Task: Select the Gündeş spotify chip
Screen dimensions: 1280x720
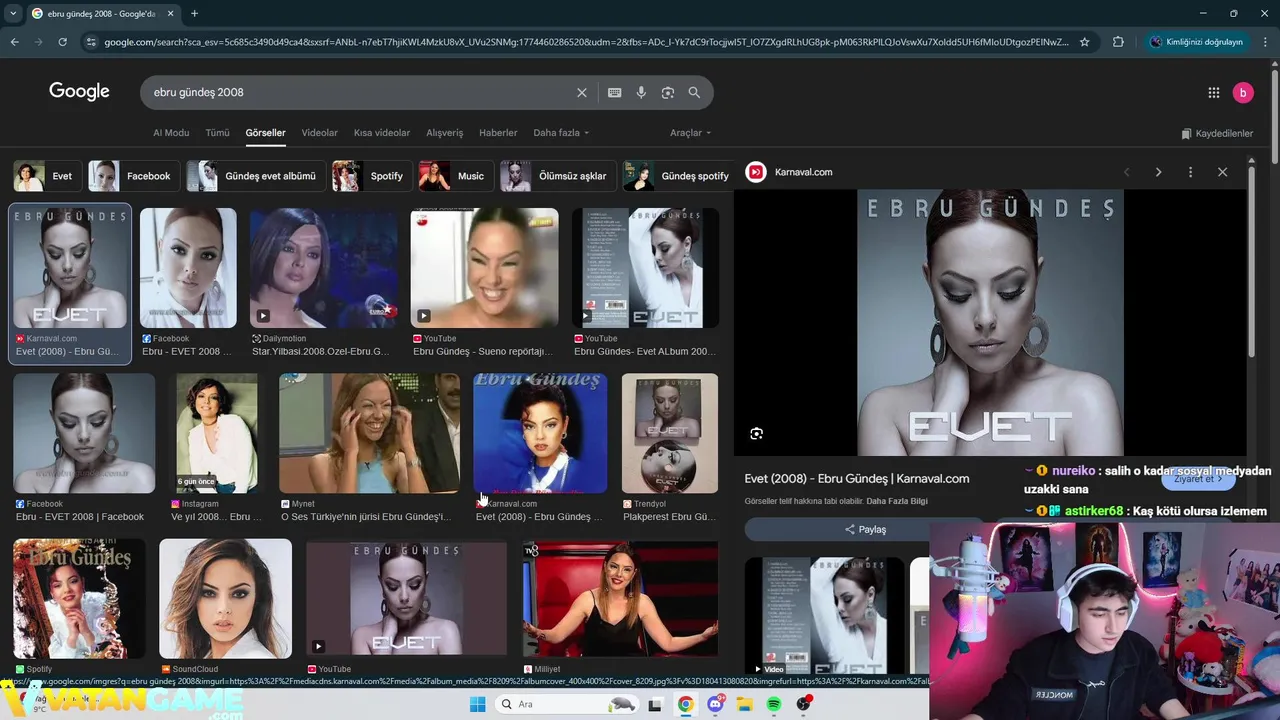Action: pyautogui.click(x=680, y=176)
